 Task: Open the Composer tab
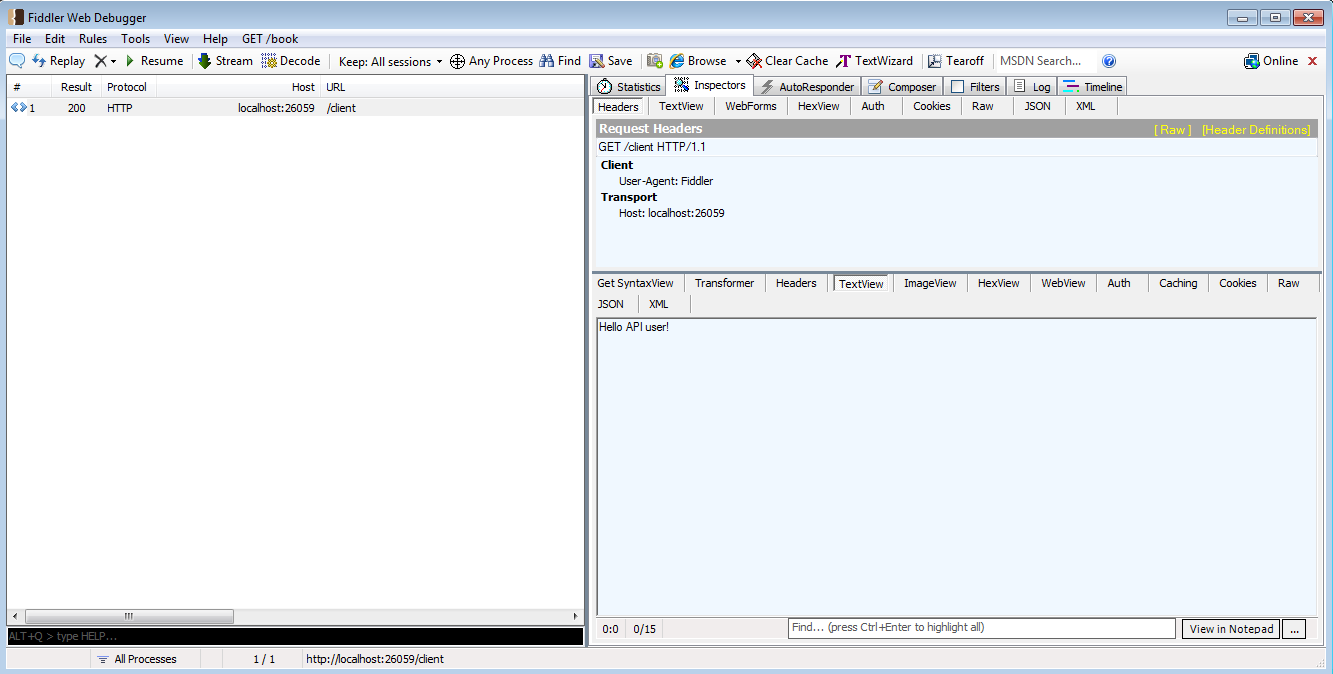pyautogui.click(x=902, y=86)
